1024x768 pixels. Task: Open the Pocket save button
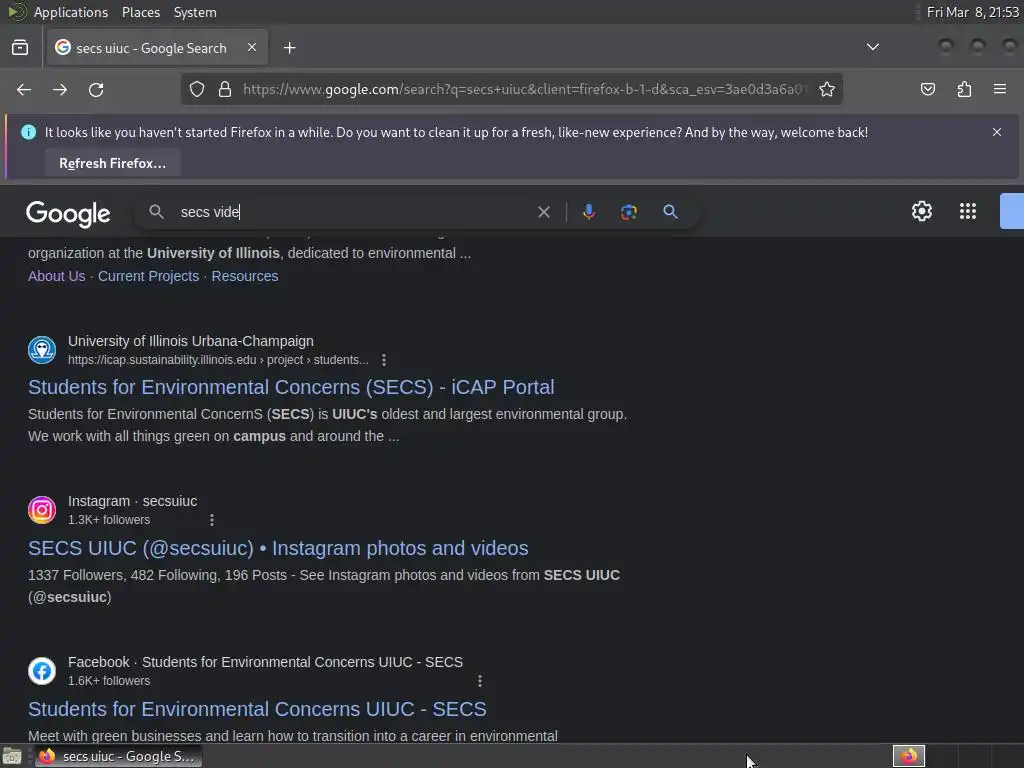click(x=927, y=89)
